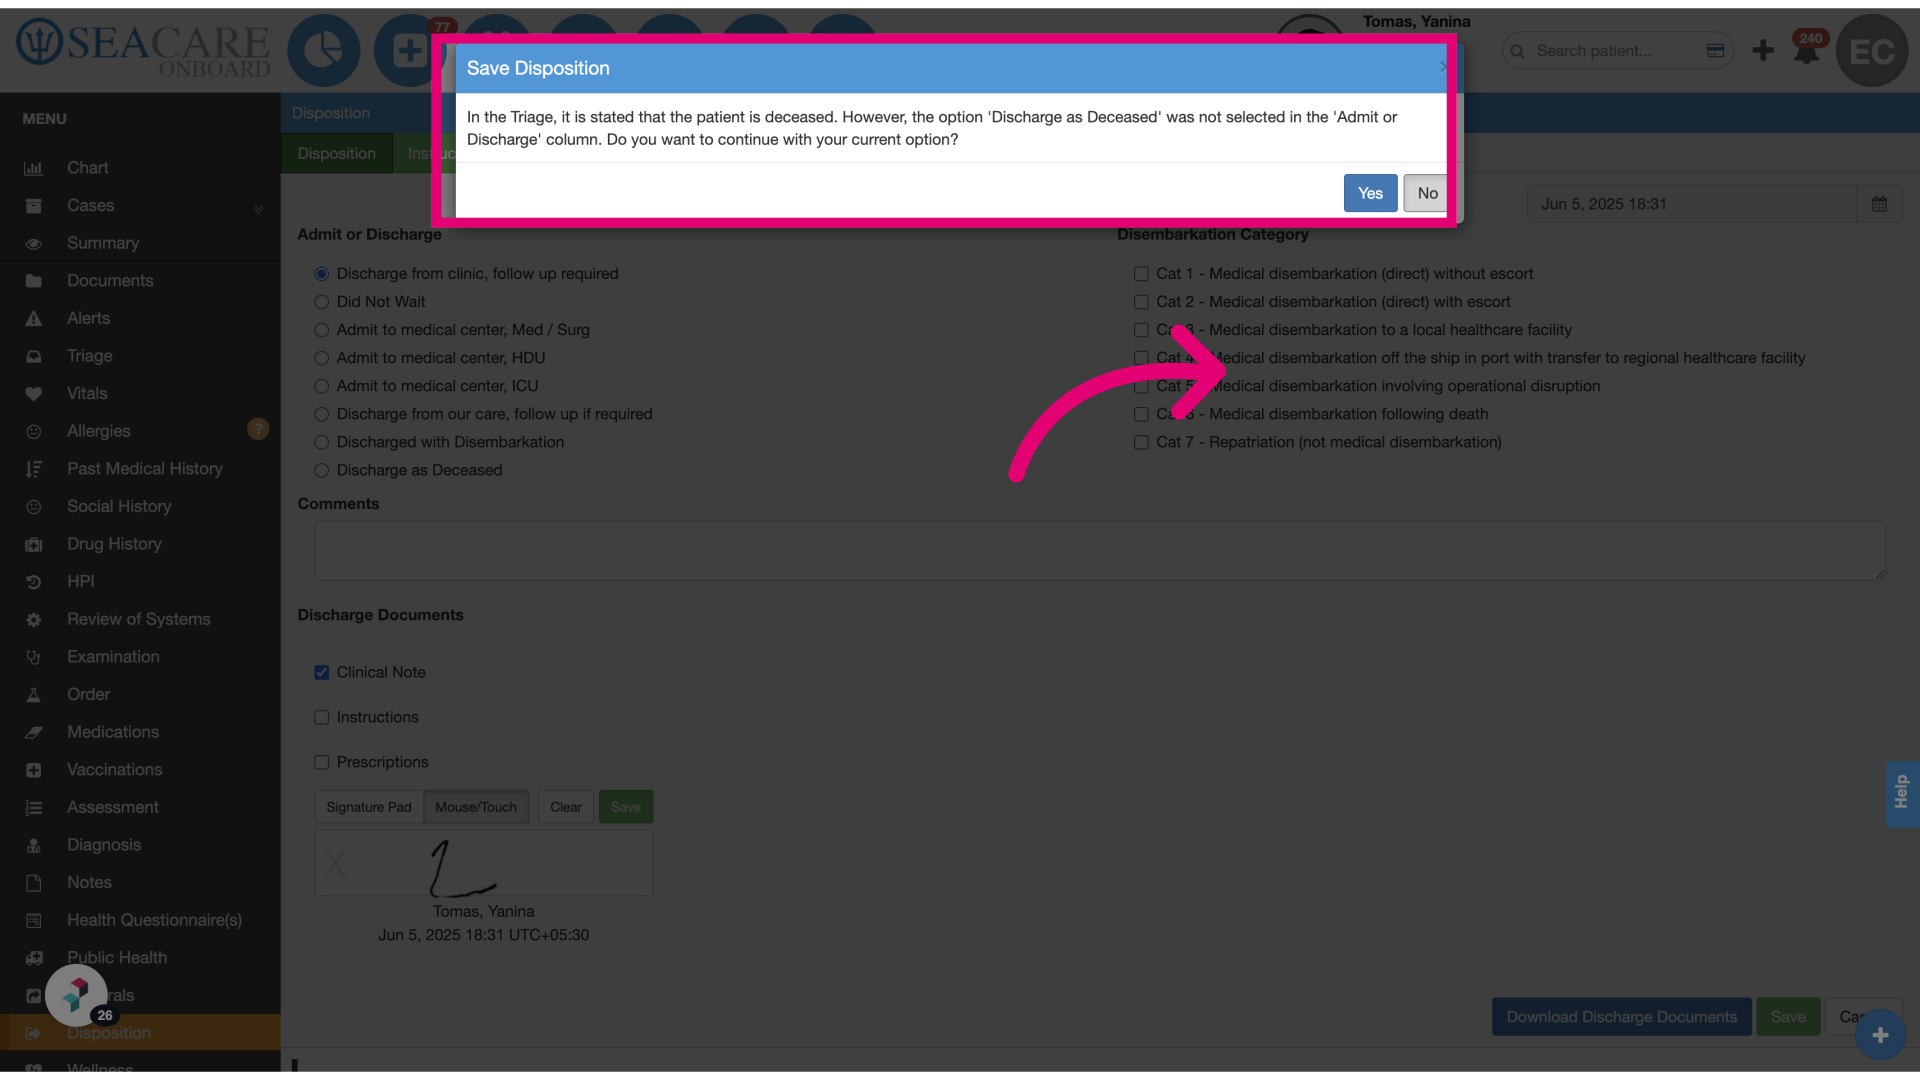Click the Diagnosis icon

click(x=33, y=845)
